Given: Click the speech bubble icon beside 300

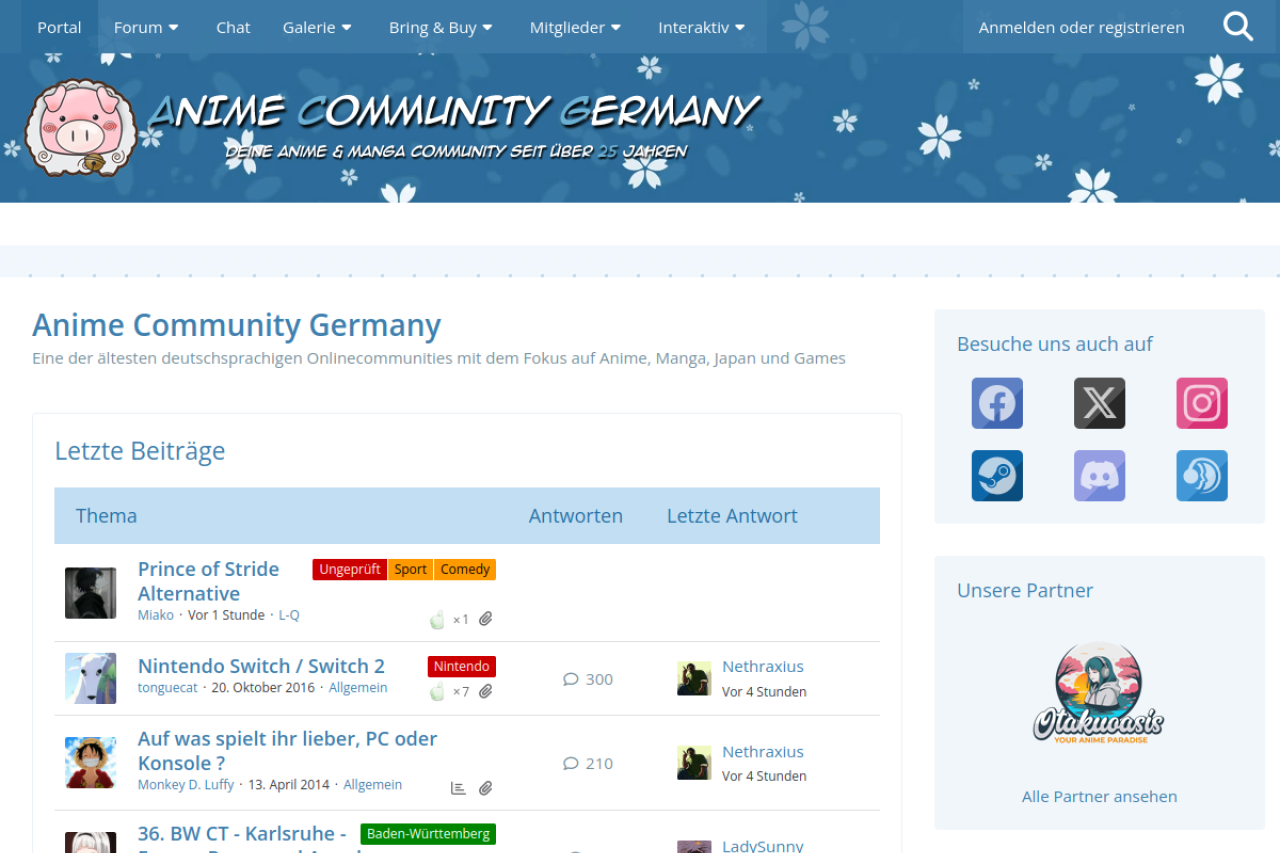Looking at the screenshot, I should (x=571, y=679).
